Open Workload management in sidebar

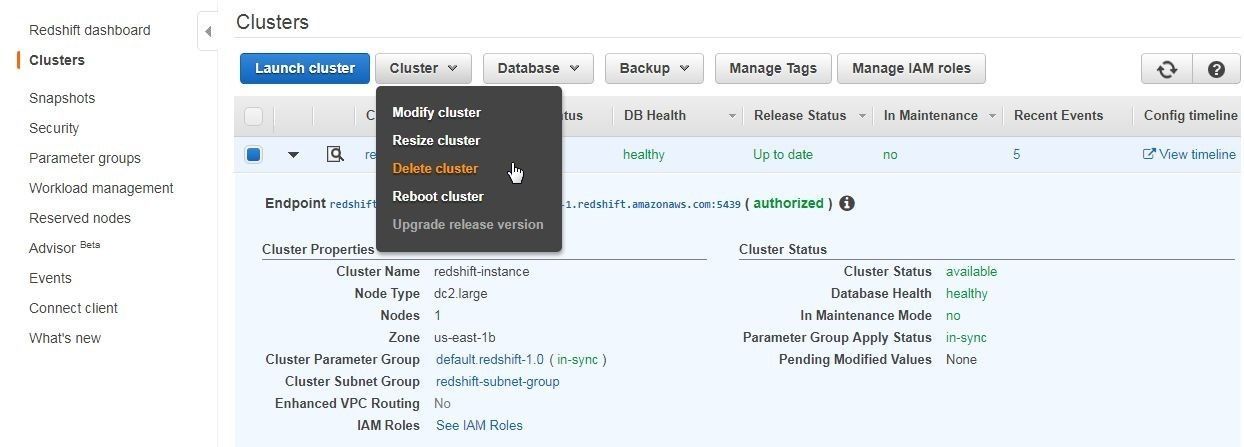(101, 188)
